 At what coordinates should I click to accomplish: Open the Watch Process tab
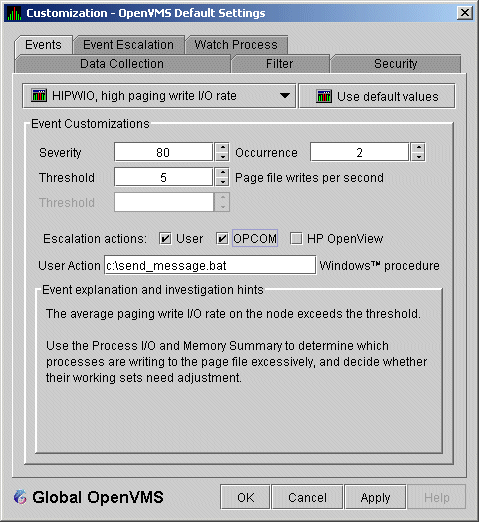(236, 45)
